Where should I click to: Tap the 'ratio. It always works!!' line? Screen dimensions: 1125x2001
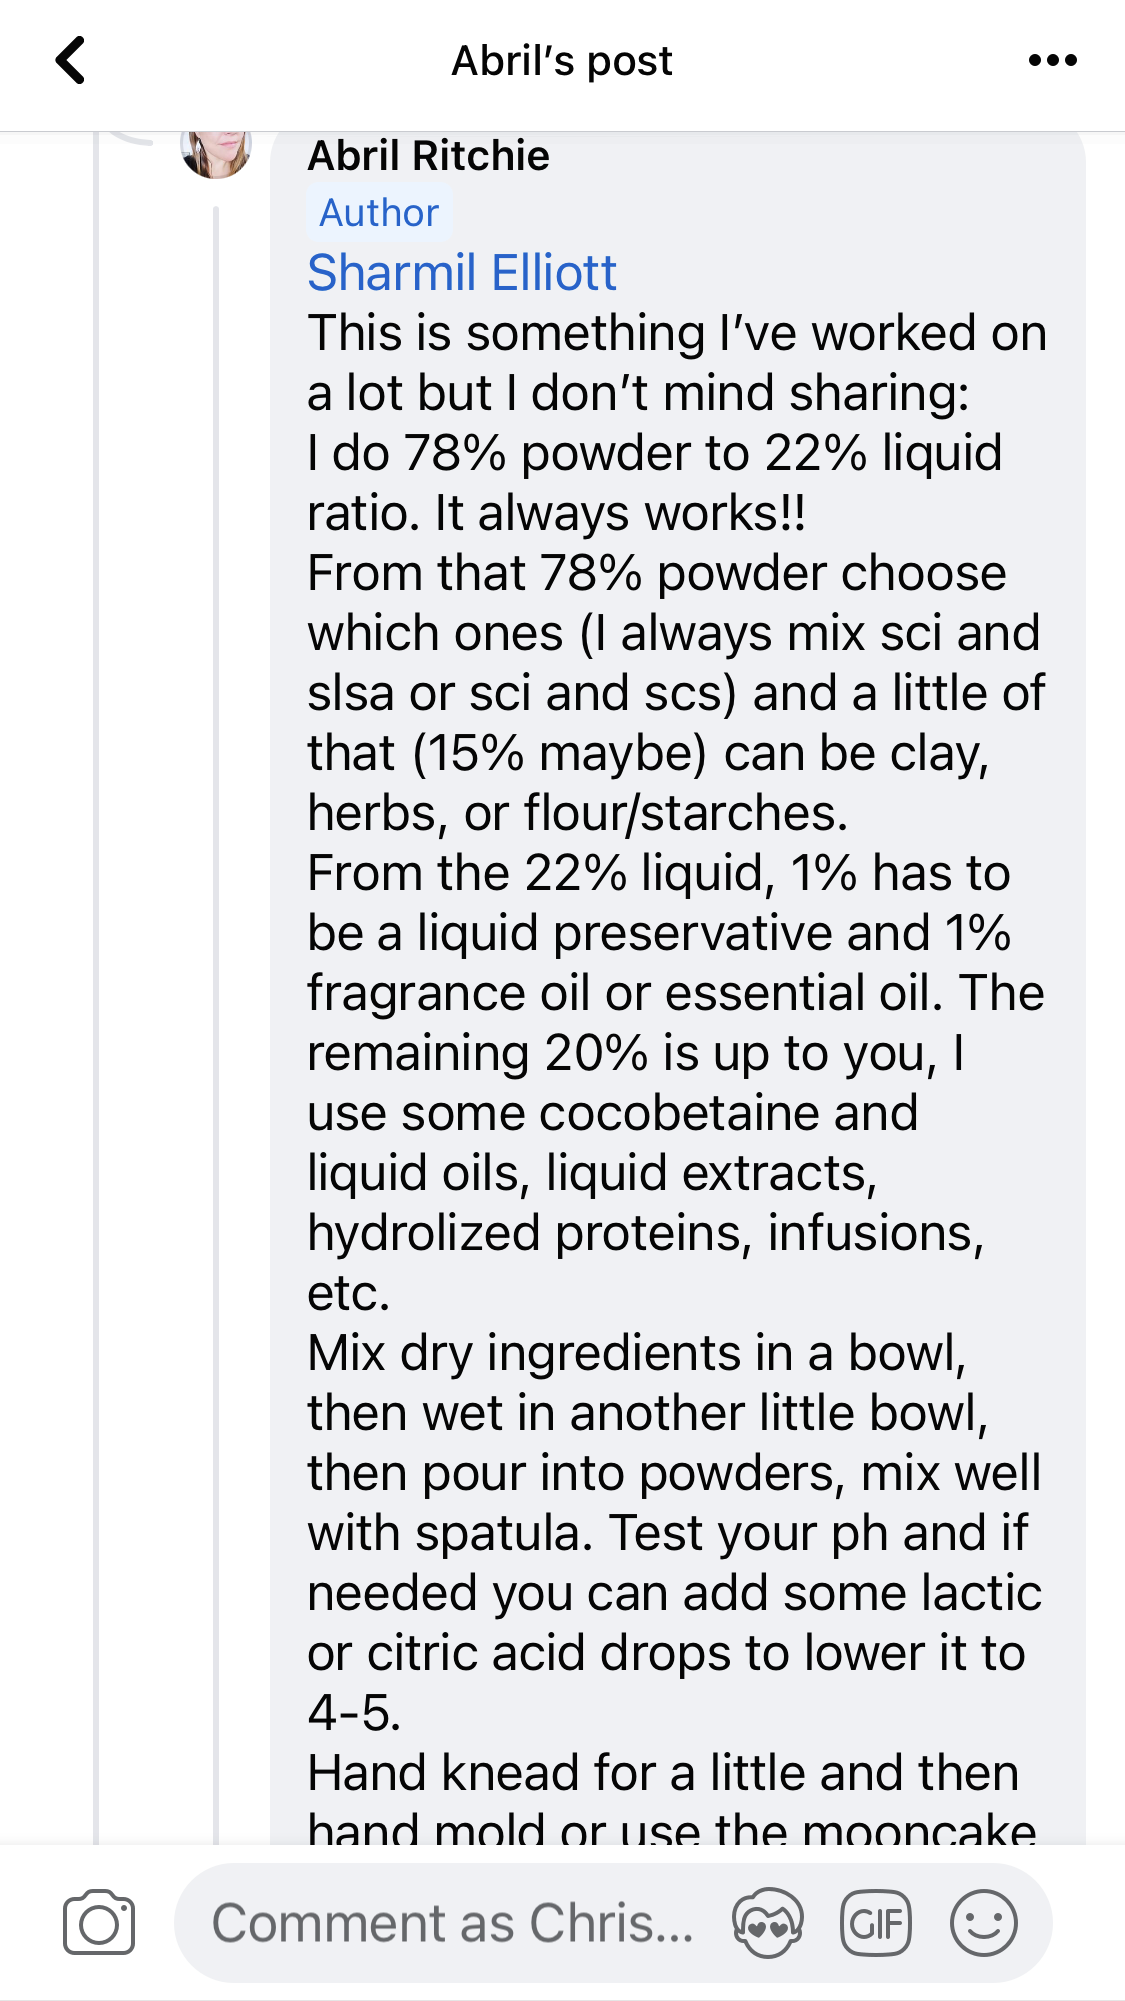tap(556, 513)
